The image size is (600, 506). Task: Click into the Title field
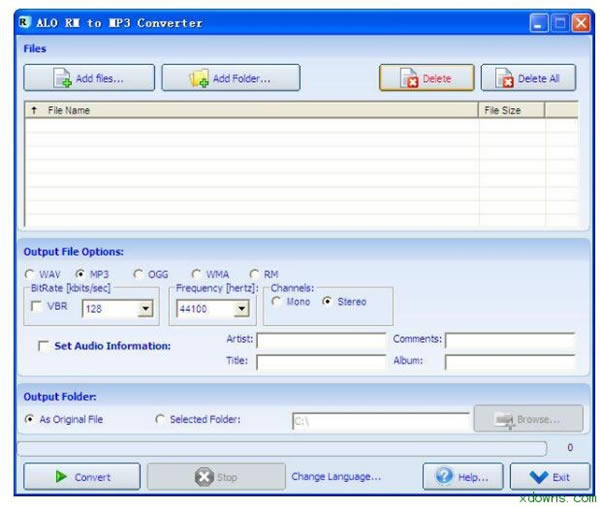pyautogui.click(x=321, y=362)
